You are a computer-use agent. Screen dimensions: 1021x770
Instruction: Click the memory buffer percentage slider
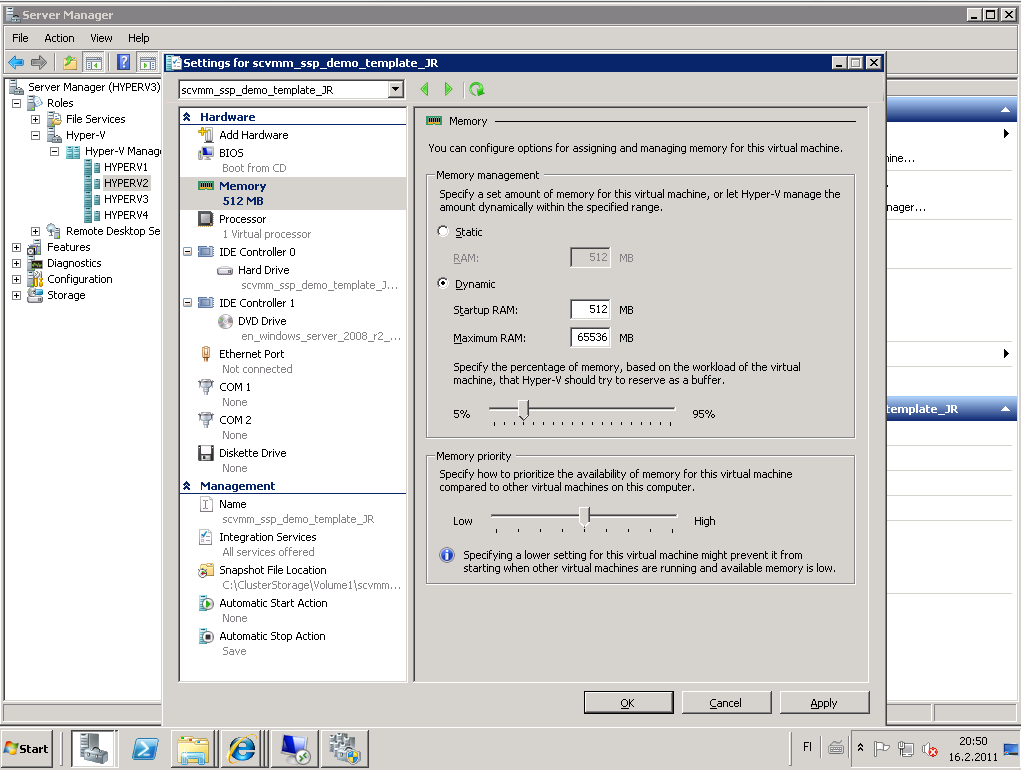(x=524, y=409)
